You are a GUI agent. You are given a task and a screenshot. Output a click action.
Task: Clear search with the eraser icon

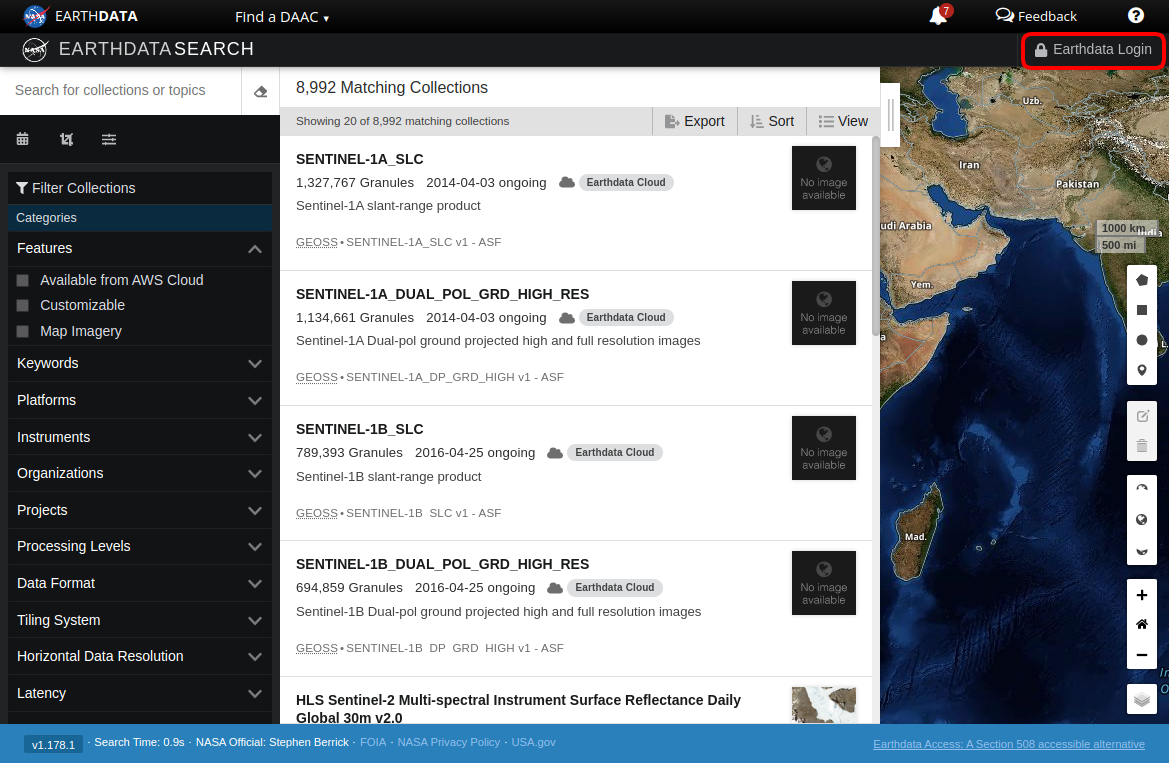[260, 91]
